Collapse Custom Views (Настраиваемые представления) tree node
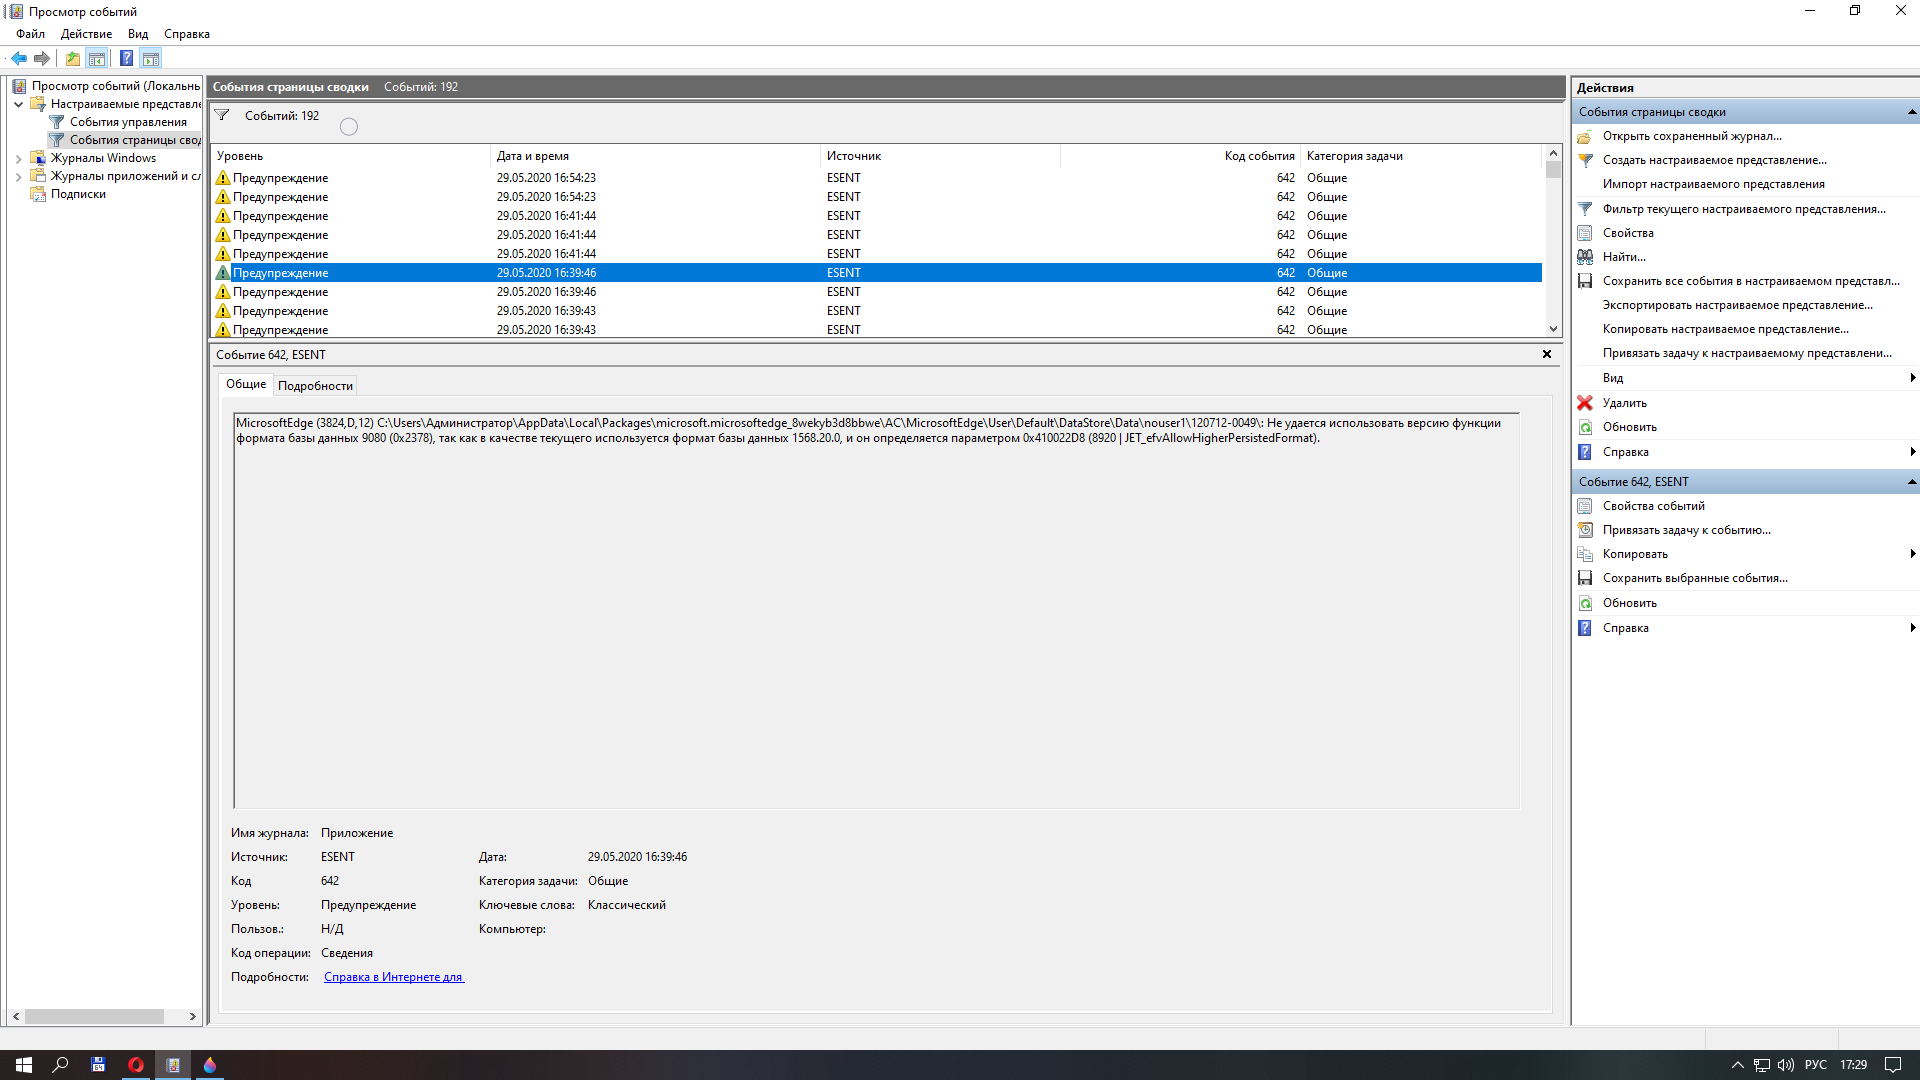Screen dimensions: 1920x1080 coord(18,104)
